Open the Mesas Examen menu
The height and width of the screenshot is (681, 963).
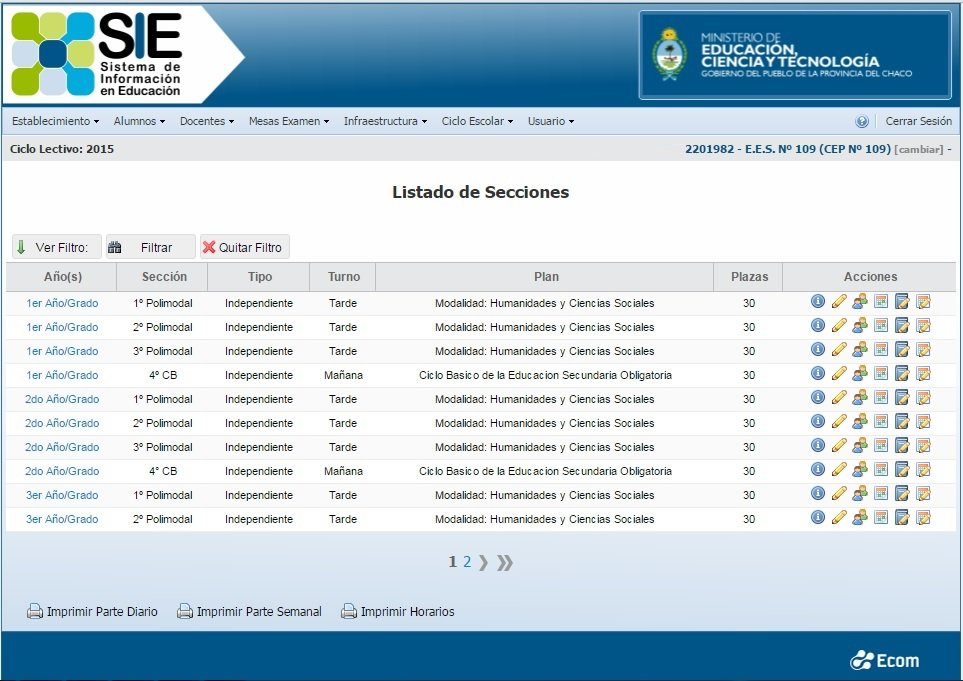click(x=289, y=121)
